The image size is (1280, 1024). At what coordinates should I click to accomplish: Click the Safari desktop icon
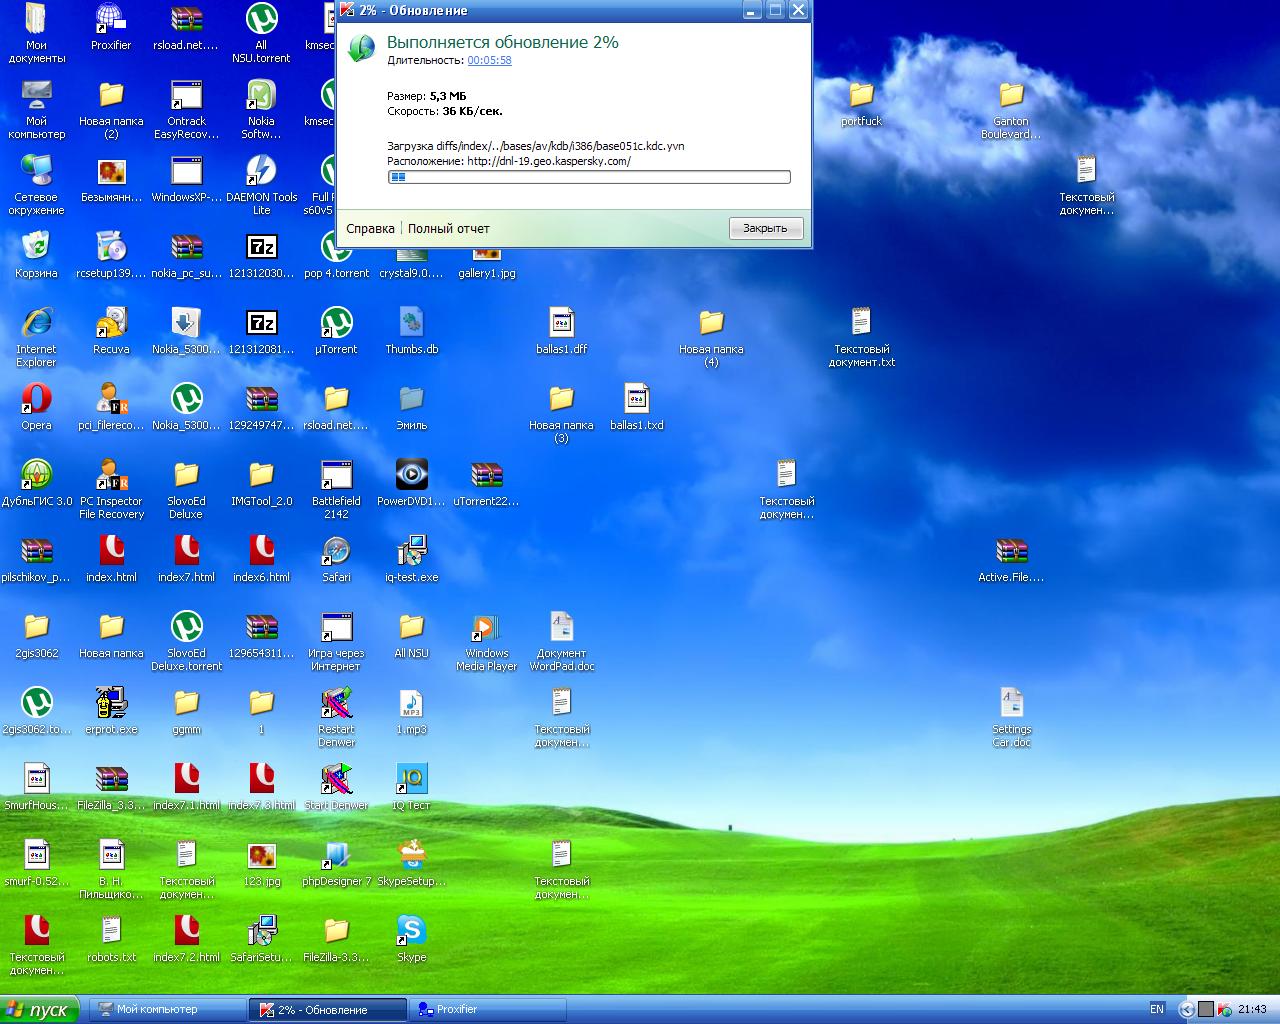coord(336,552)
